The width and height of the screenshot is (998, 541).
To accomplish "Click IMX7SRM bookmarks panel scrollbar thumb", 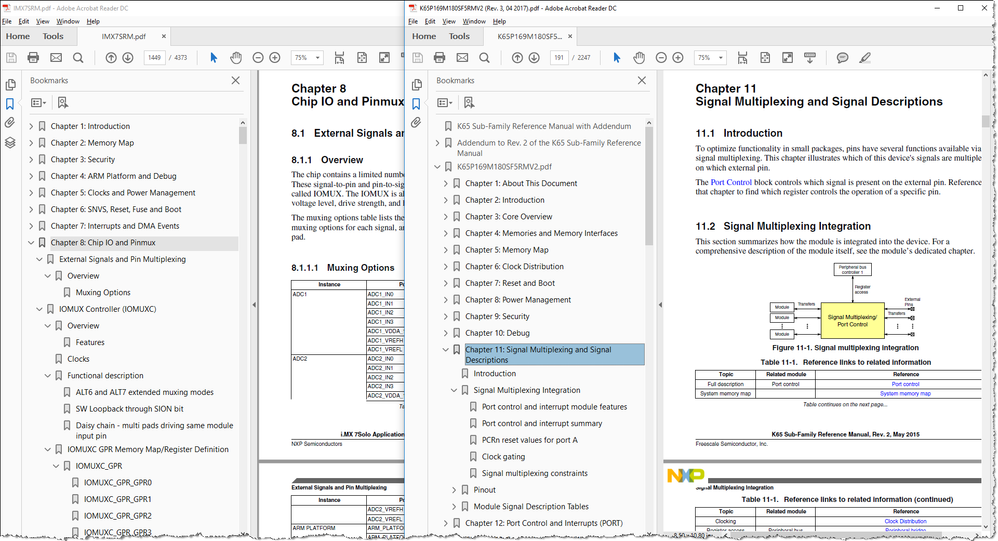I will point(242,135).
